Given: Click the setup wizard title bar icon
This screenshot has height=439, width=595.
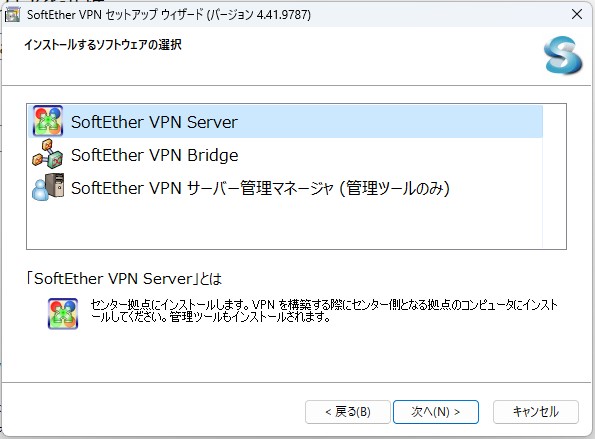Looking at the screenshot, I should (13, 14).
